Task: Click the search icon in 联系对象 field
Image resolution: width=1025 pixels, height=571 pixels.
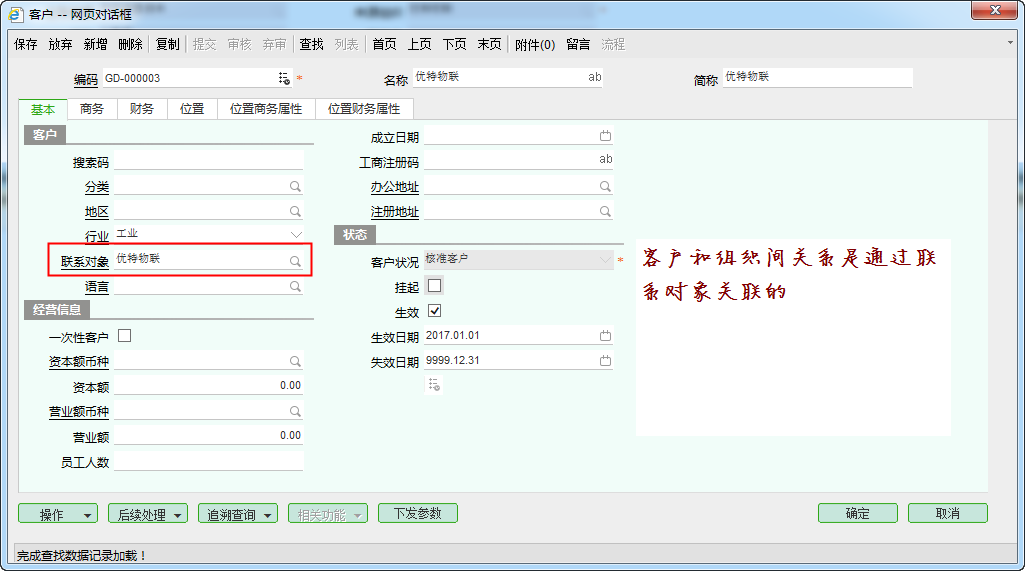Action: 295,261
